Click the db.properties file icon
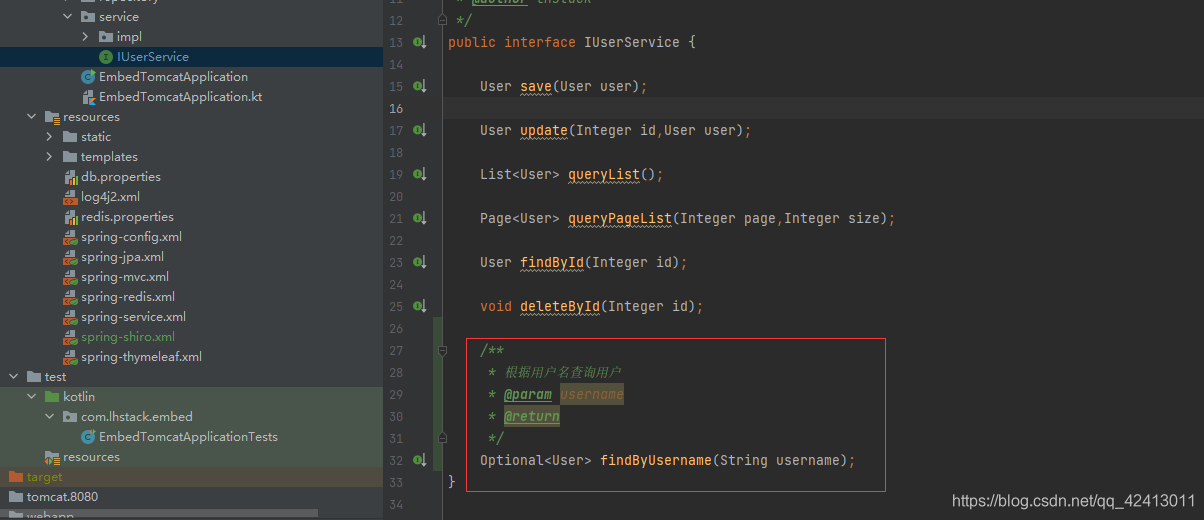The image size is (1204, 520). click(70, 177)
